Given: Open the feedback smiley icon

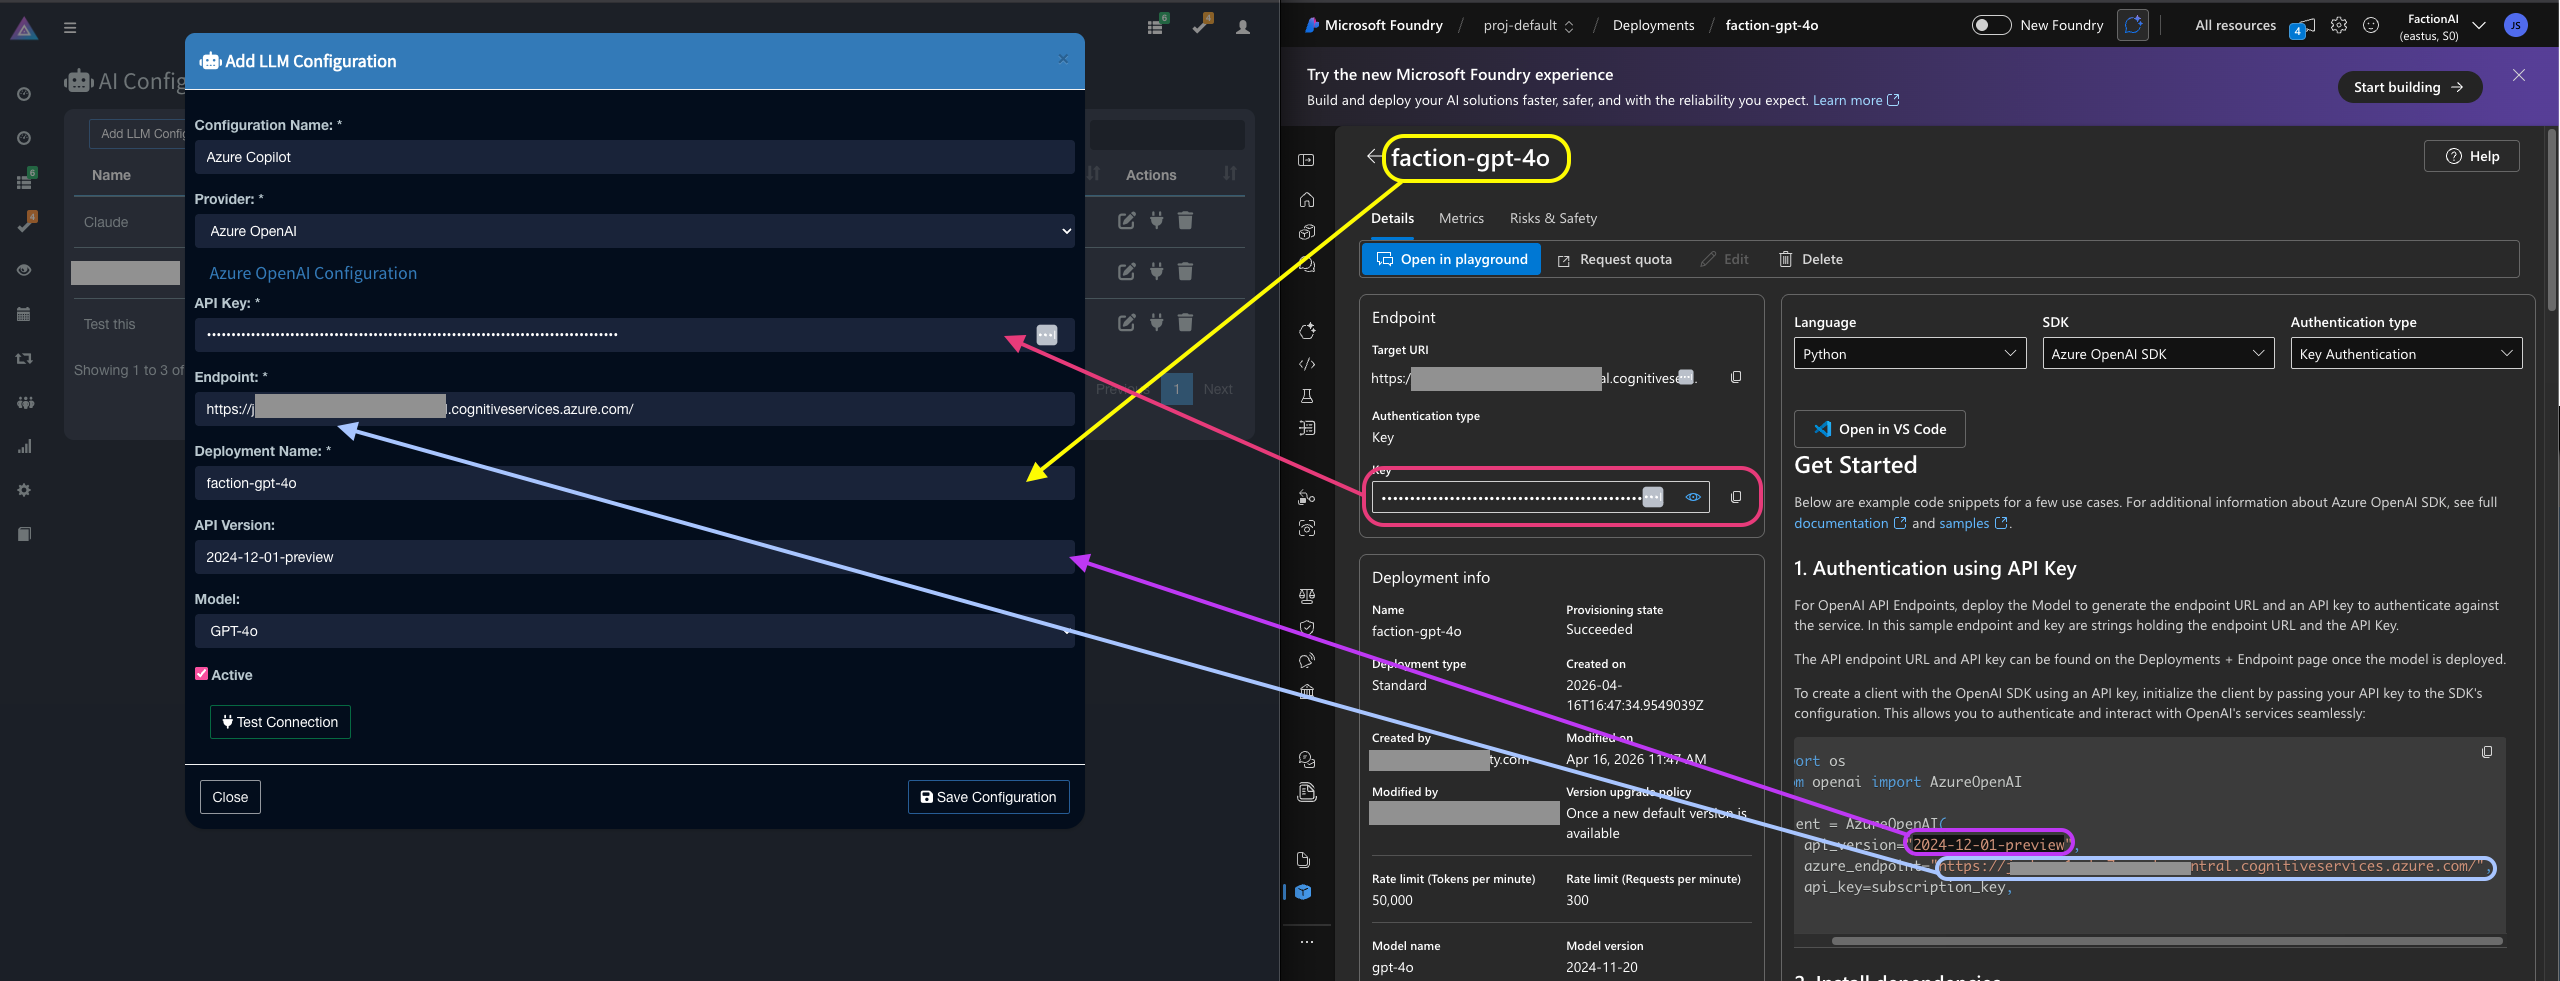Looking at the screenshot, I should click(x=2371, y=26).
